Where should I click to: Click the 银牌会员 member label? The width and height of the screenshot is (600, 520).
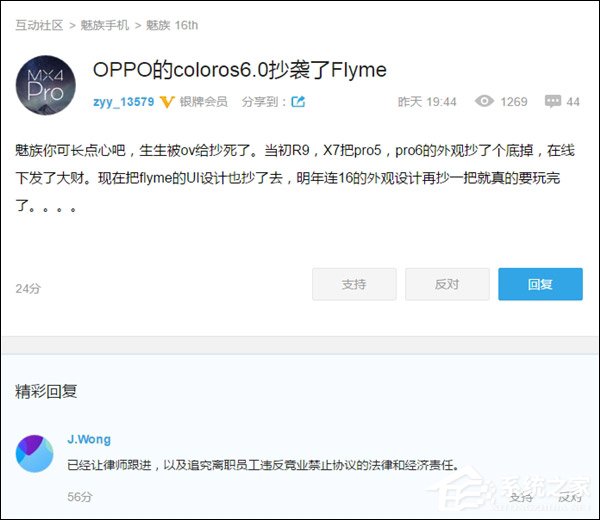click(204, 102)
